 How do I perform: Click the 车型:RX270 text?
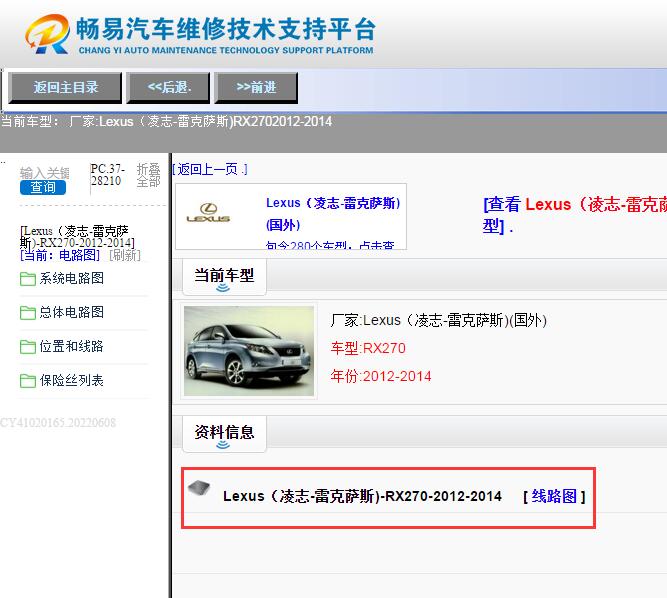pos(368,348)
